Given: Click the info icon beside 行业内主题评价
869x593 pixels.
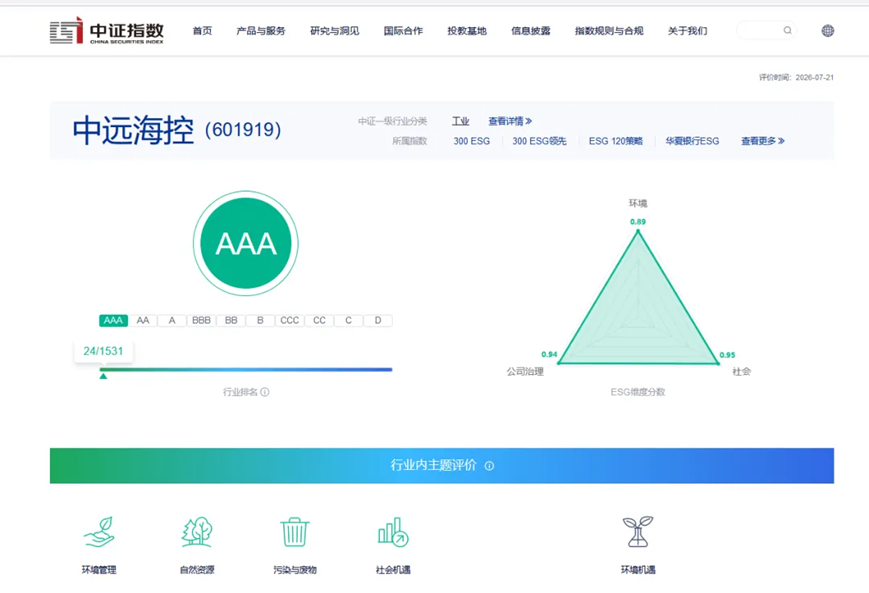Looking at the screenshot, I should tap(489, 466).
